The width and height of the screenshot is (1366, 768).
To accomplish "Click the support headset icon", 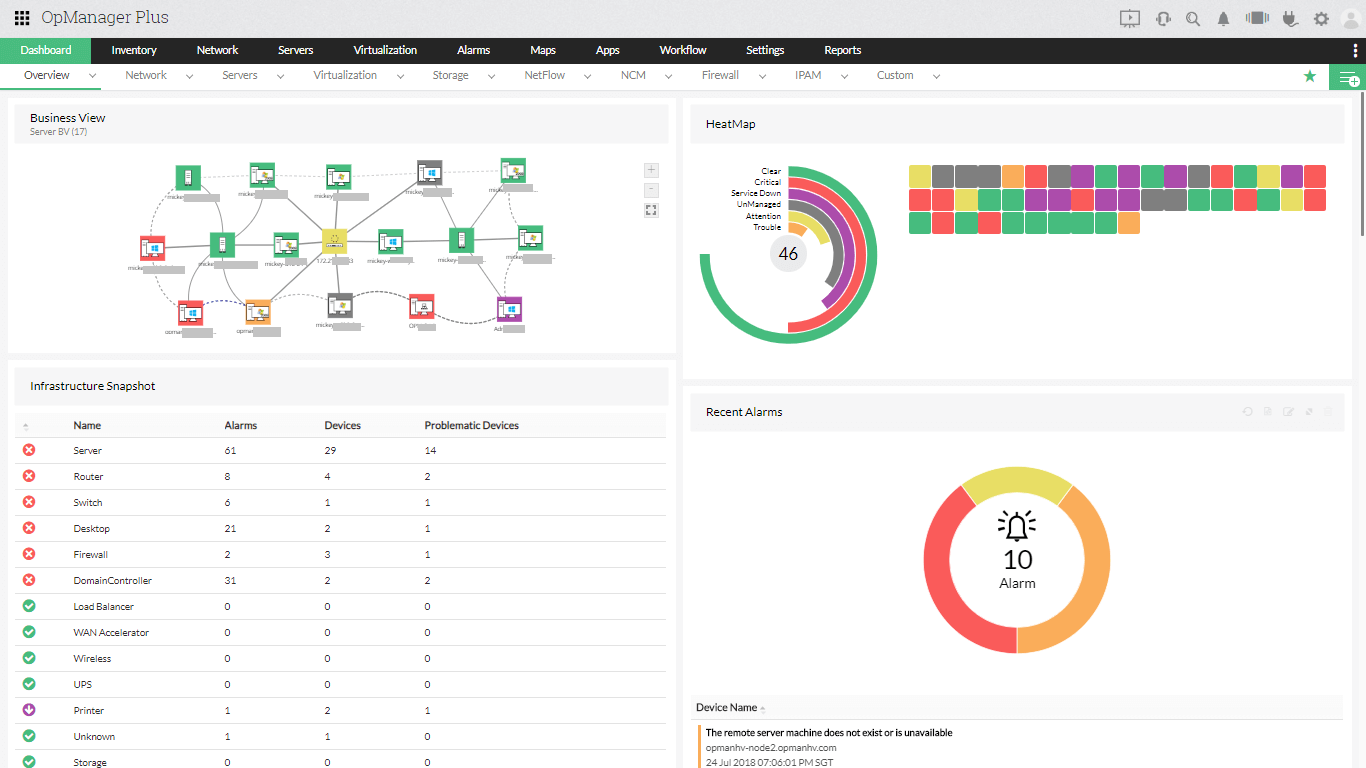I will (1161, 17).
